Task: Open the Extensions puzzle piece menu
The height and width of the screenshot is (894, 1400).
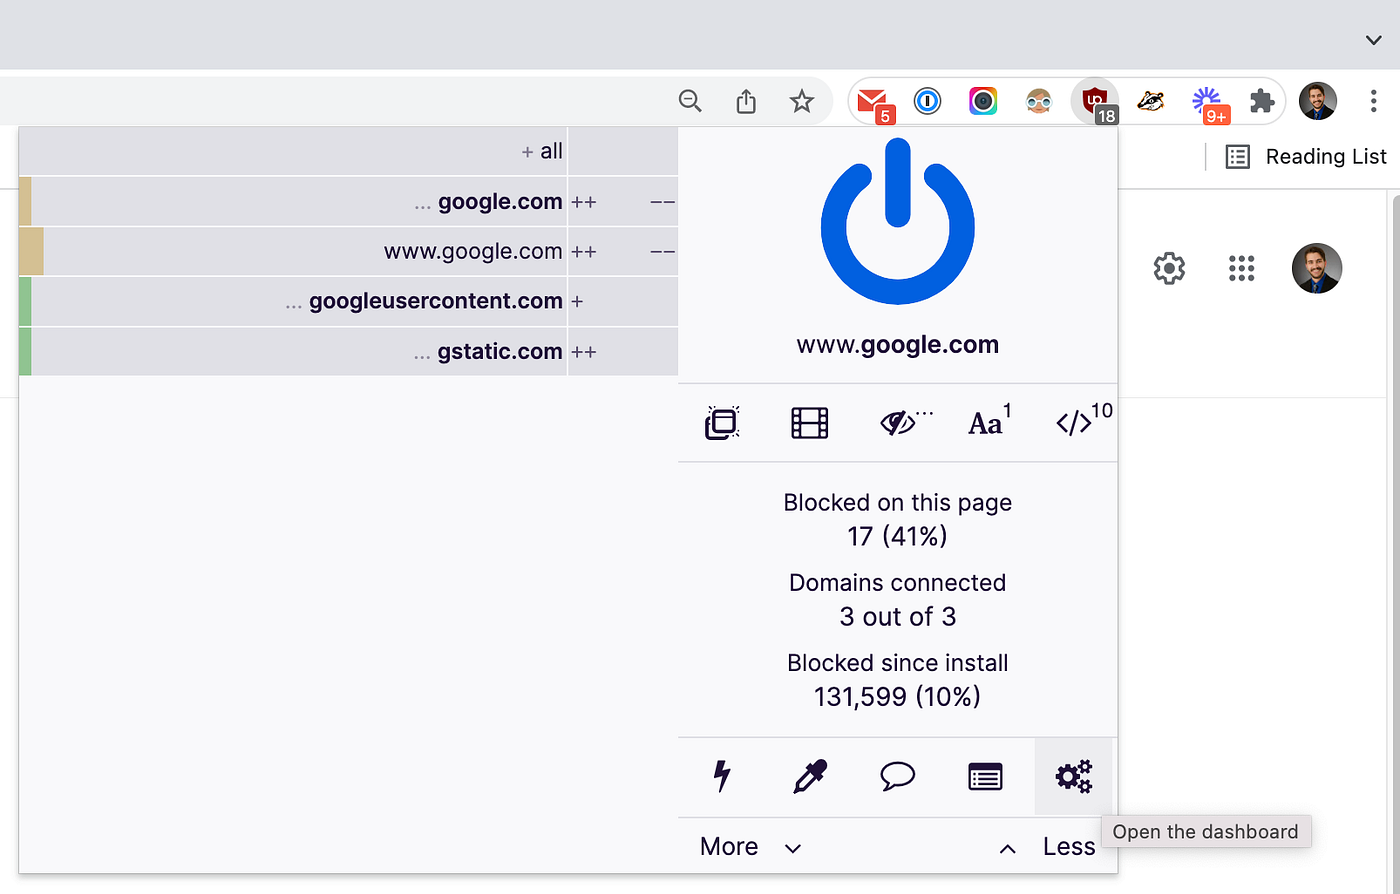Action: pos(1262,101)
